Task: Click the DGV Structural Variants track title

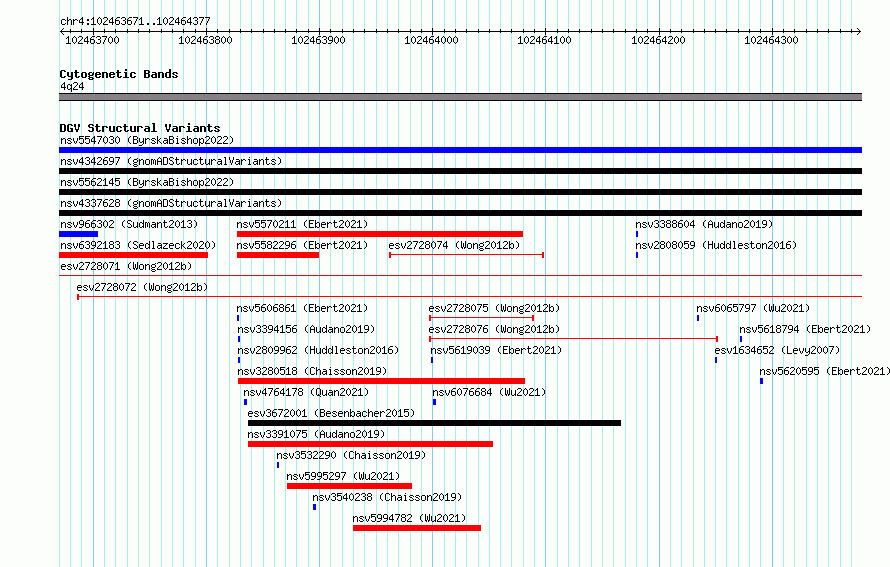Action: tap(140, 128)
